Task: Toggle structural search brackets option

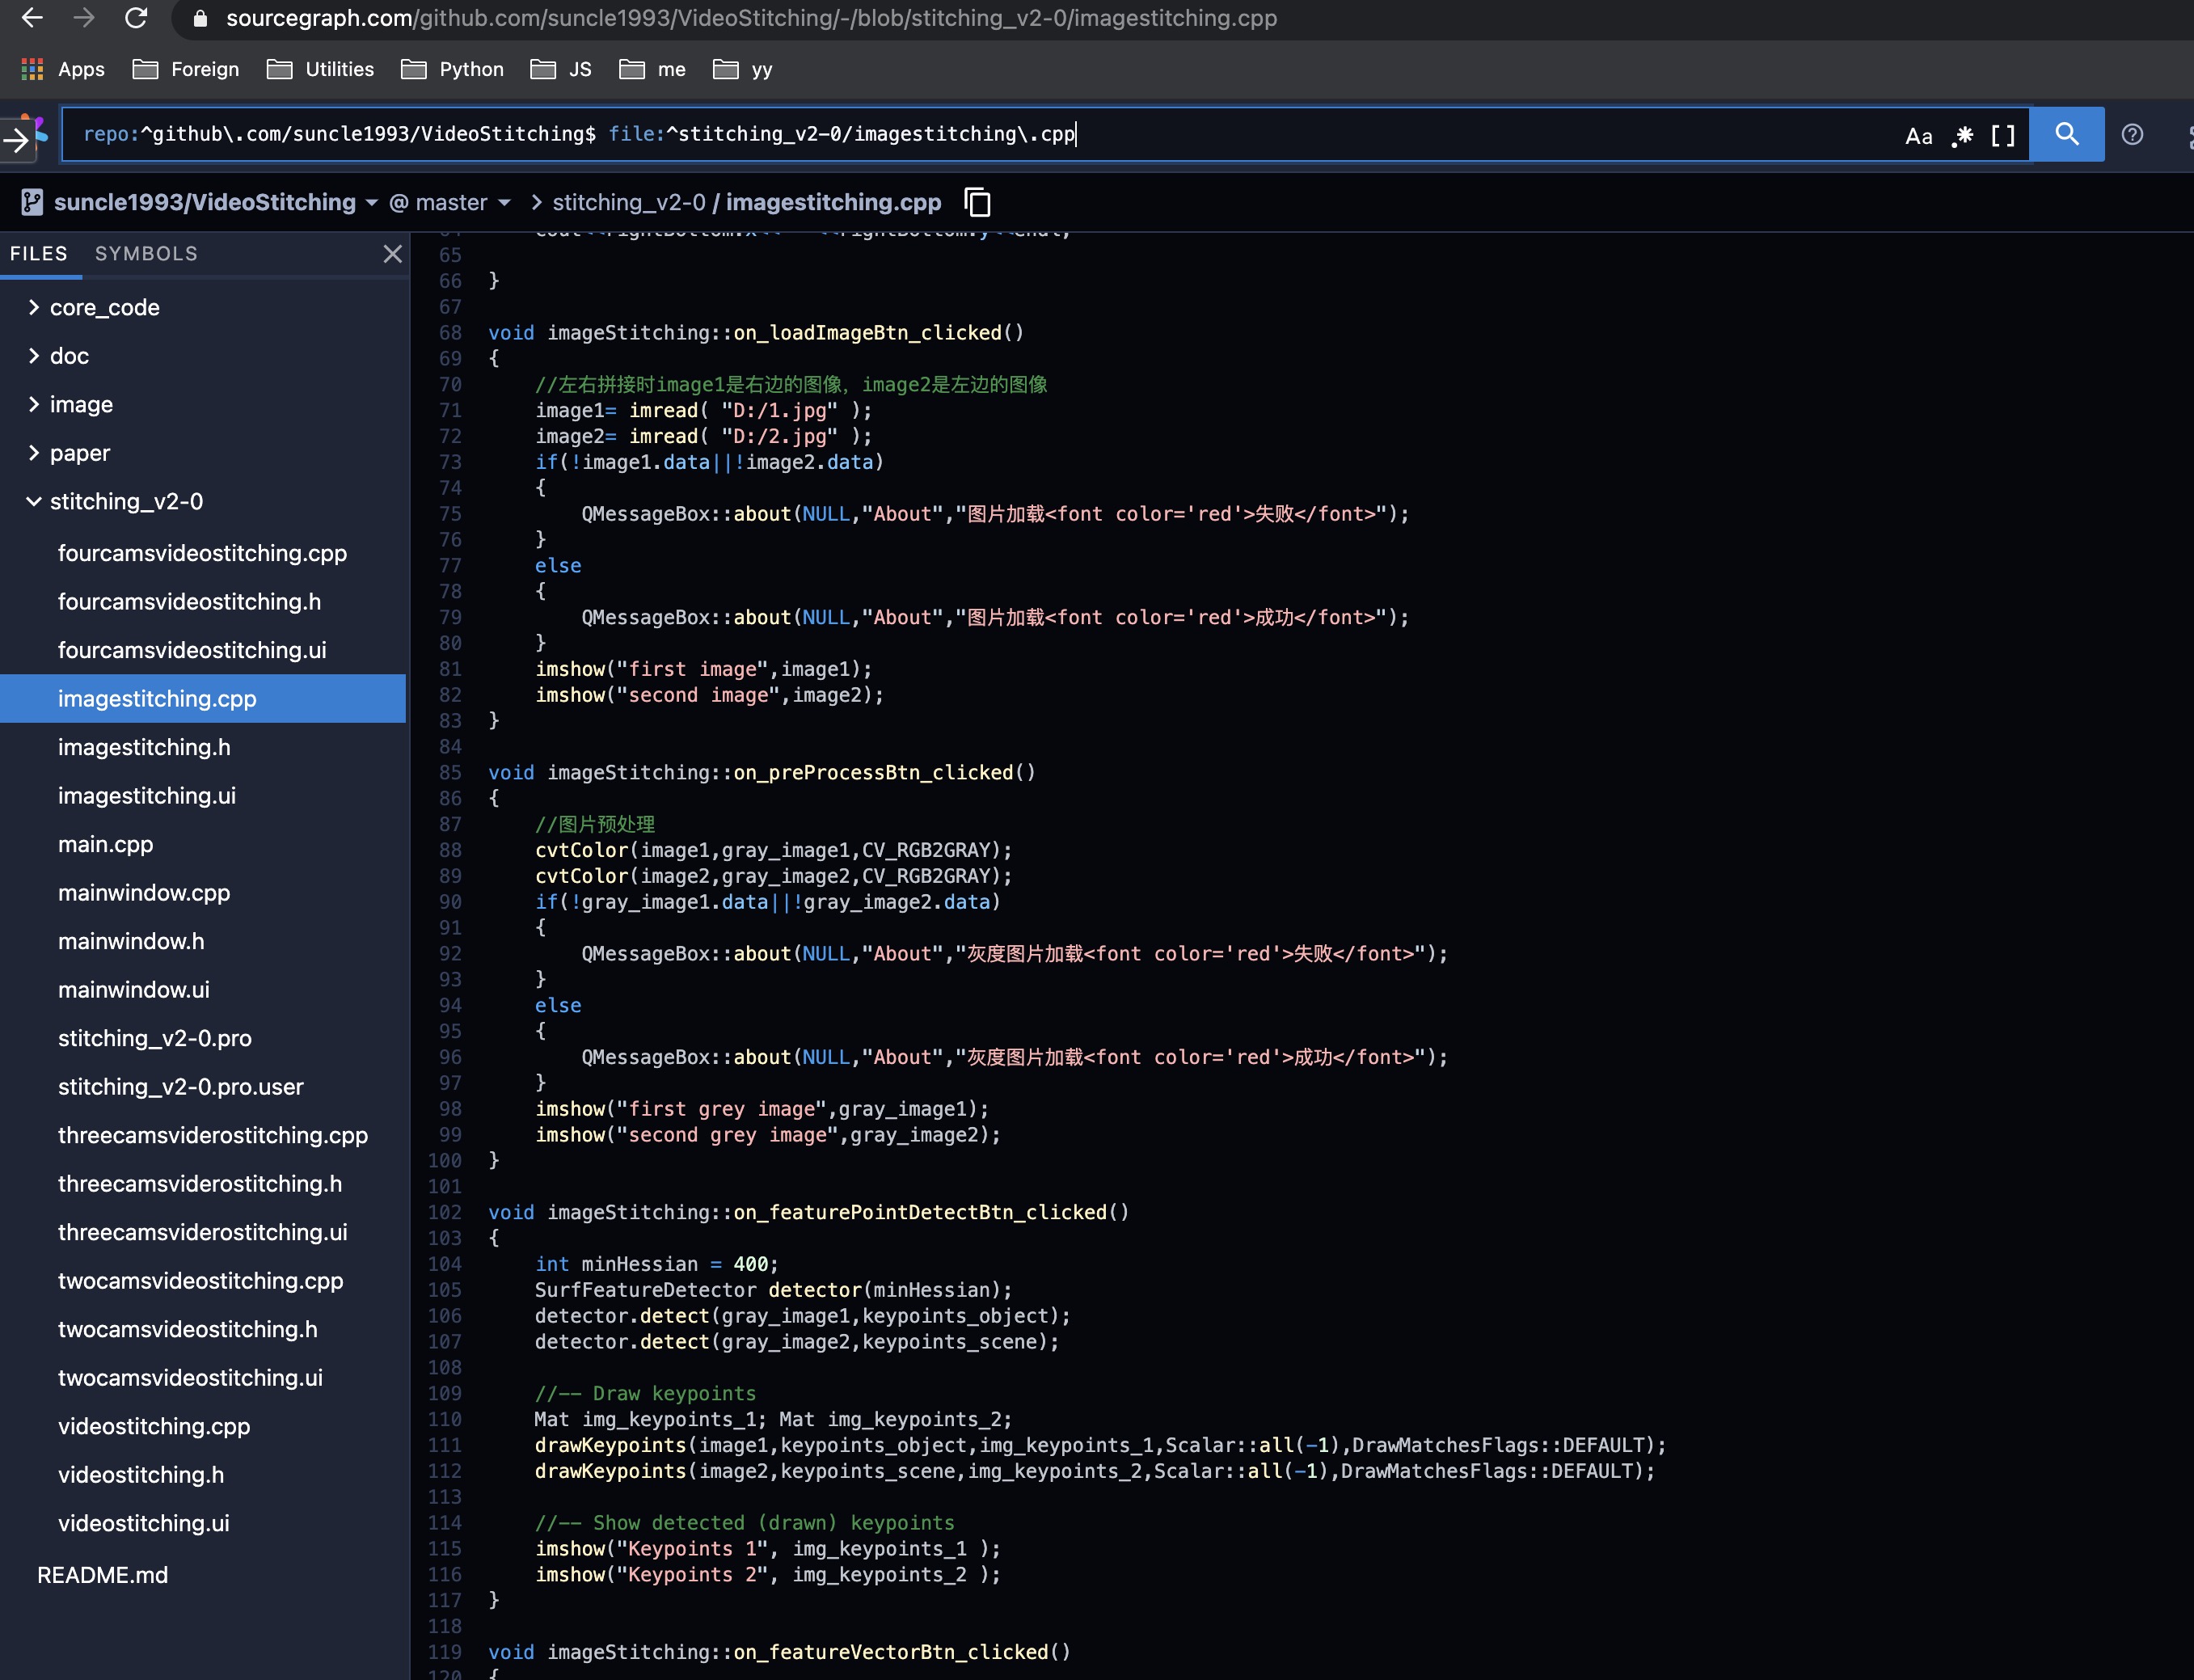Action: coord(2002,136)
